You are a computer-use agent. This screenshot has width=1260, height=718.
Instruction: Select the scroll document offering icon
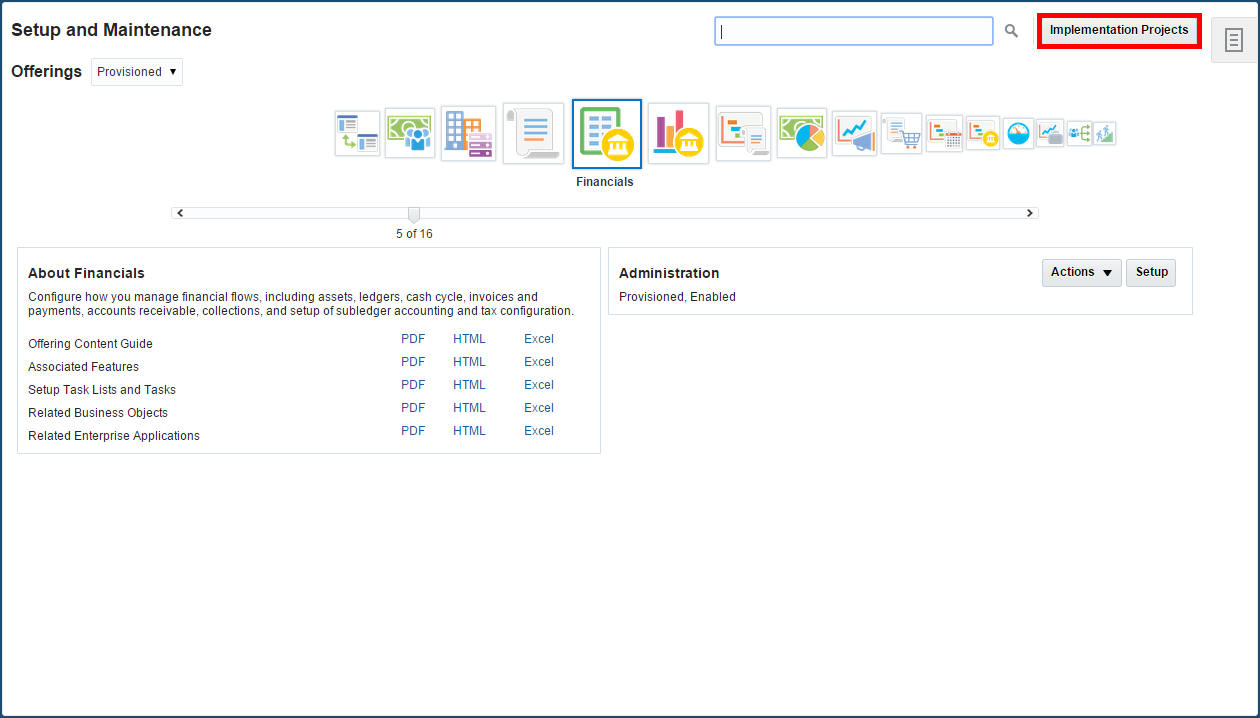click(x=533, y=134)
